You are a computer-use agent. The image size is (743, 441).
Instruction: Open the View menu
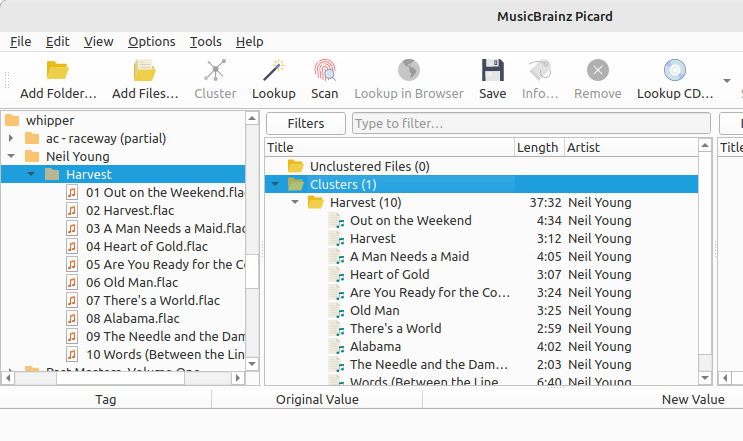(99, 42)
